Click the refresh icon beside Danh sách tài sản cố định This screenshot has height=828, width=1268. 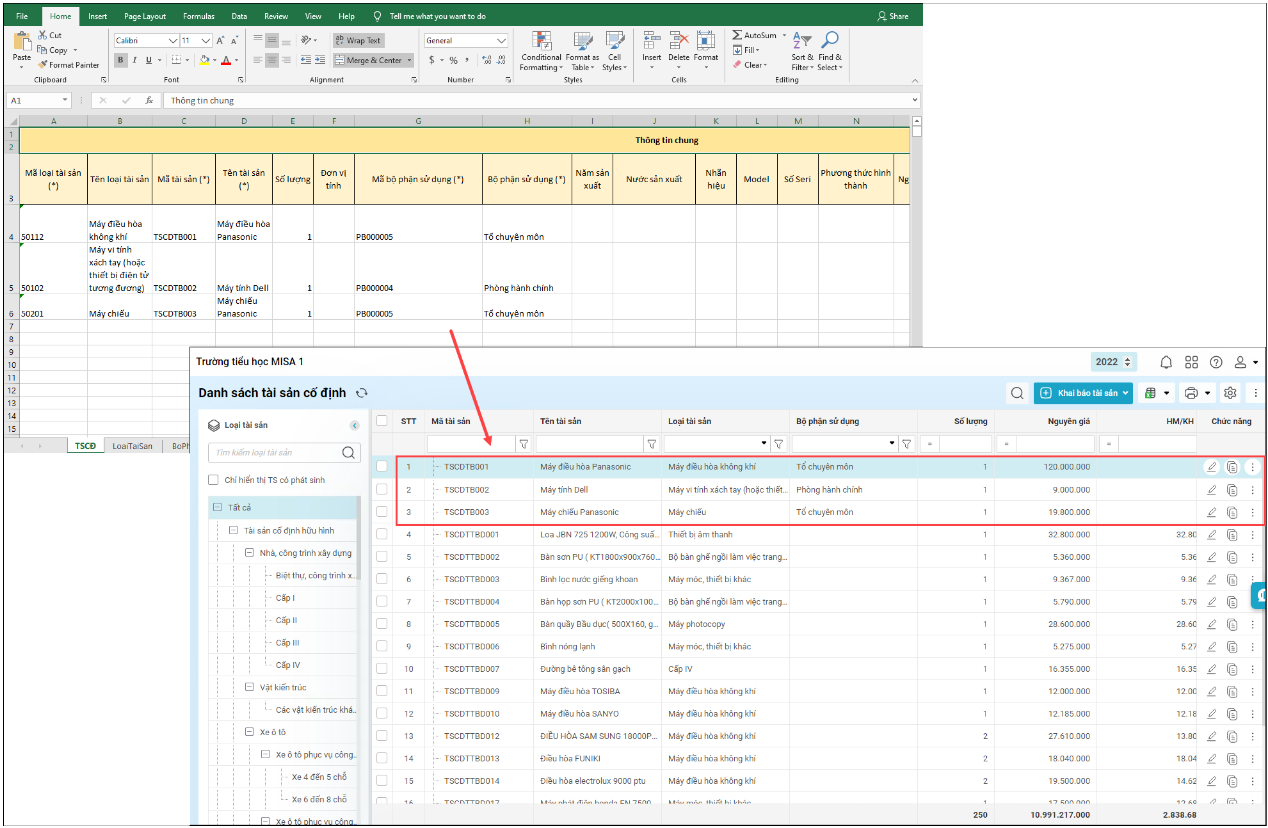click(362, 393)
